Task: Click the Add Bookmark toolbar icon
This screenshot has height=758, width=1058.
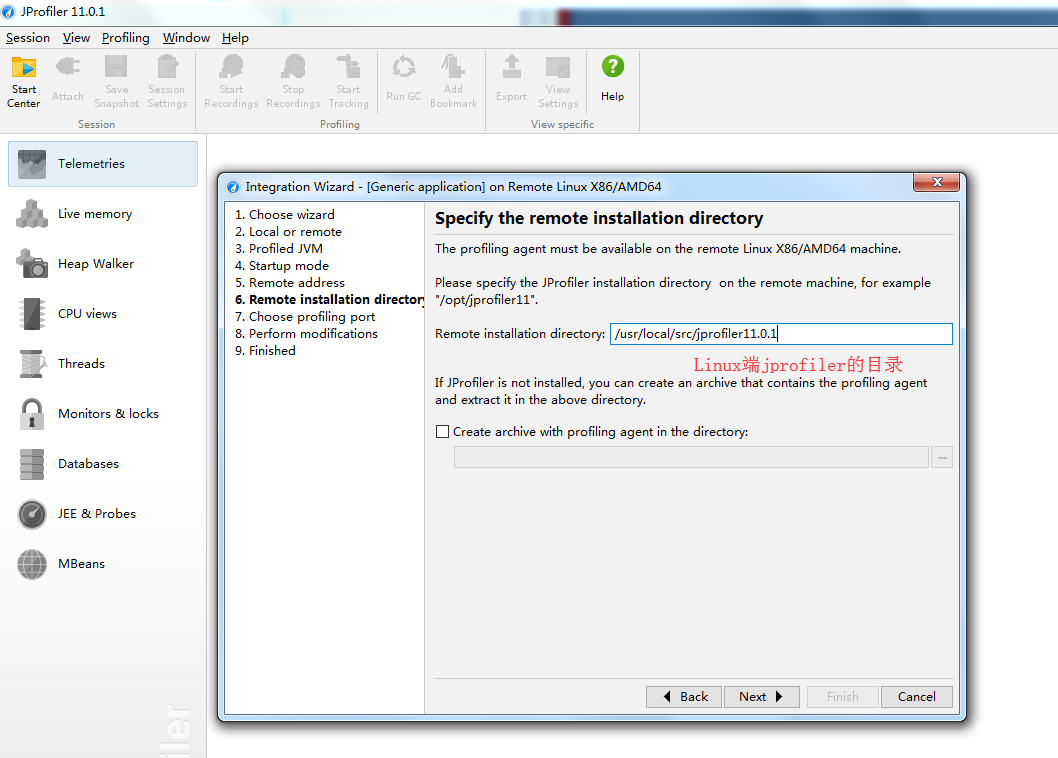Action: (453, 82)
